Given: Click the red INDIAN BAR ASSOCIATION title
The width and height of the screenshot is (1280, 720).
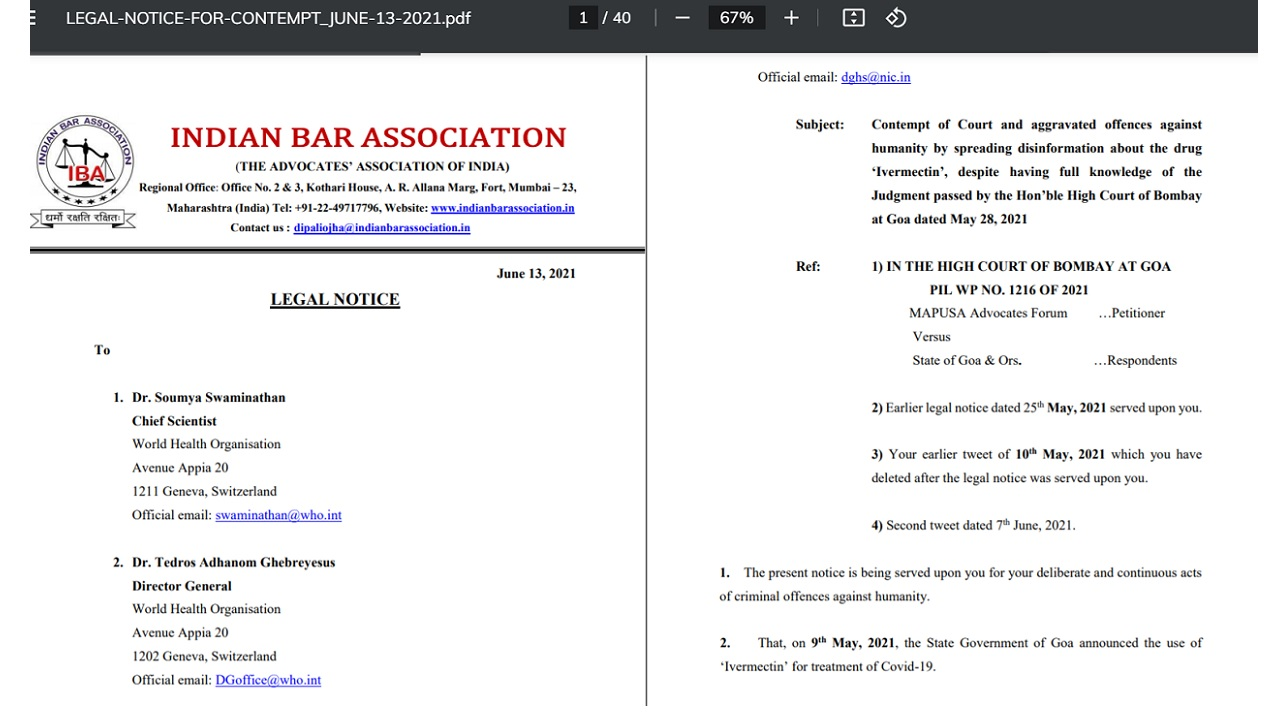Looking at the screenshot, I should (x=368, y=137).
